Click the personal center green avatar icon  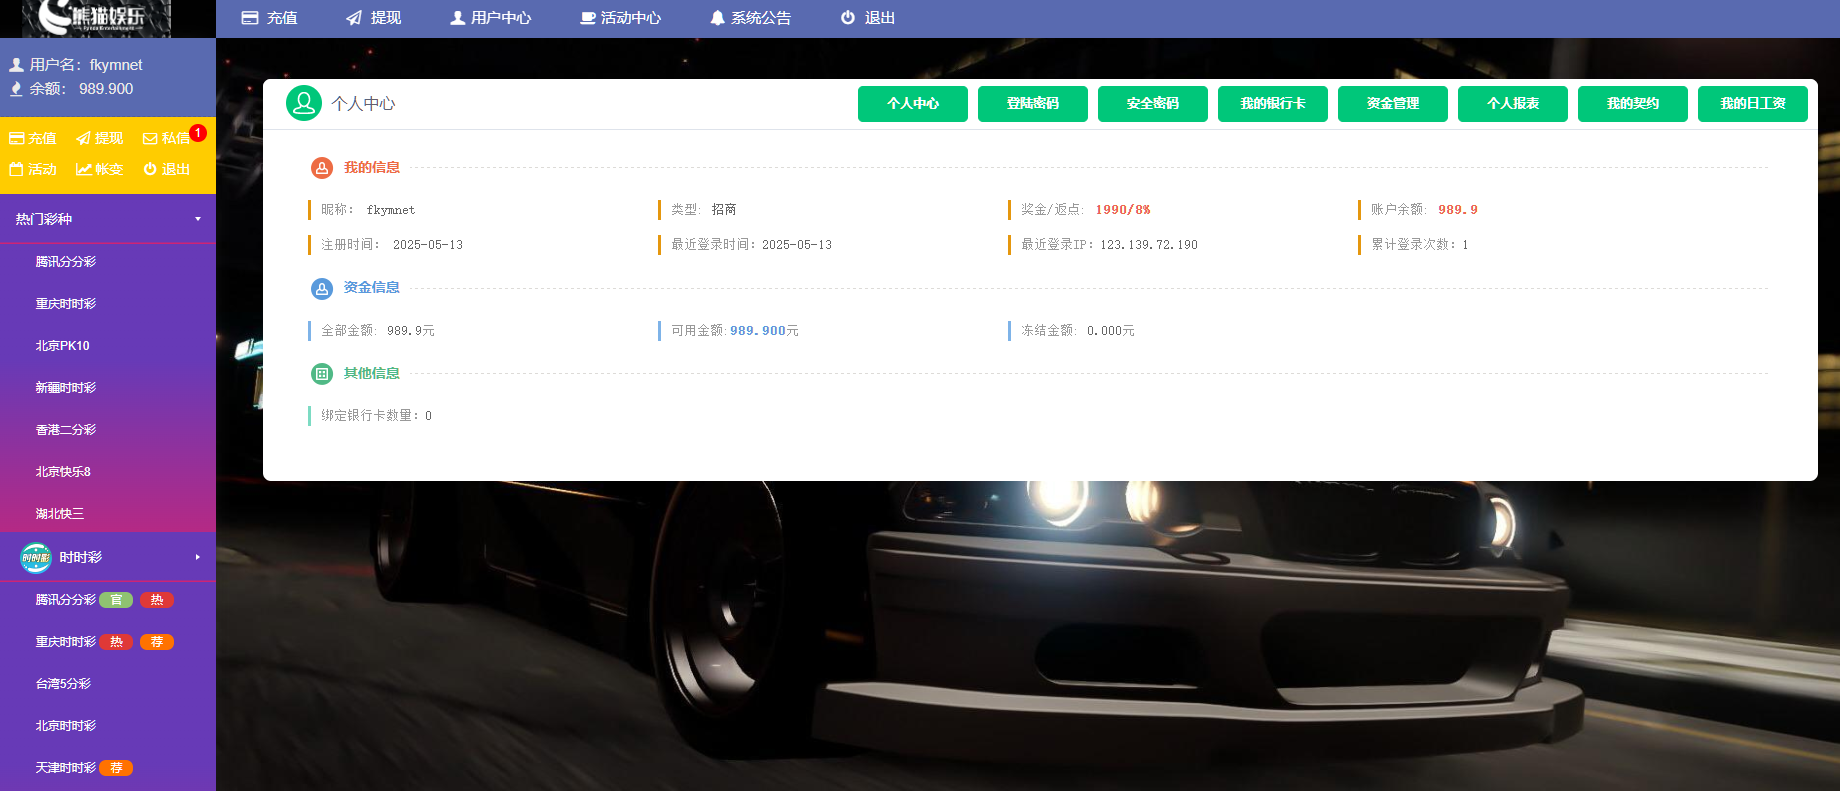[303, 103]
